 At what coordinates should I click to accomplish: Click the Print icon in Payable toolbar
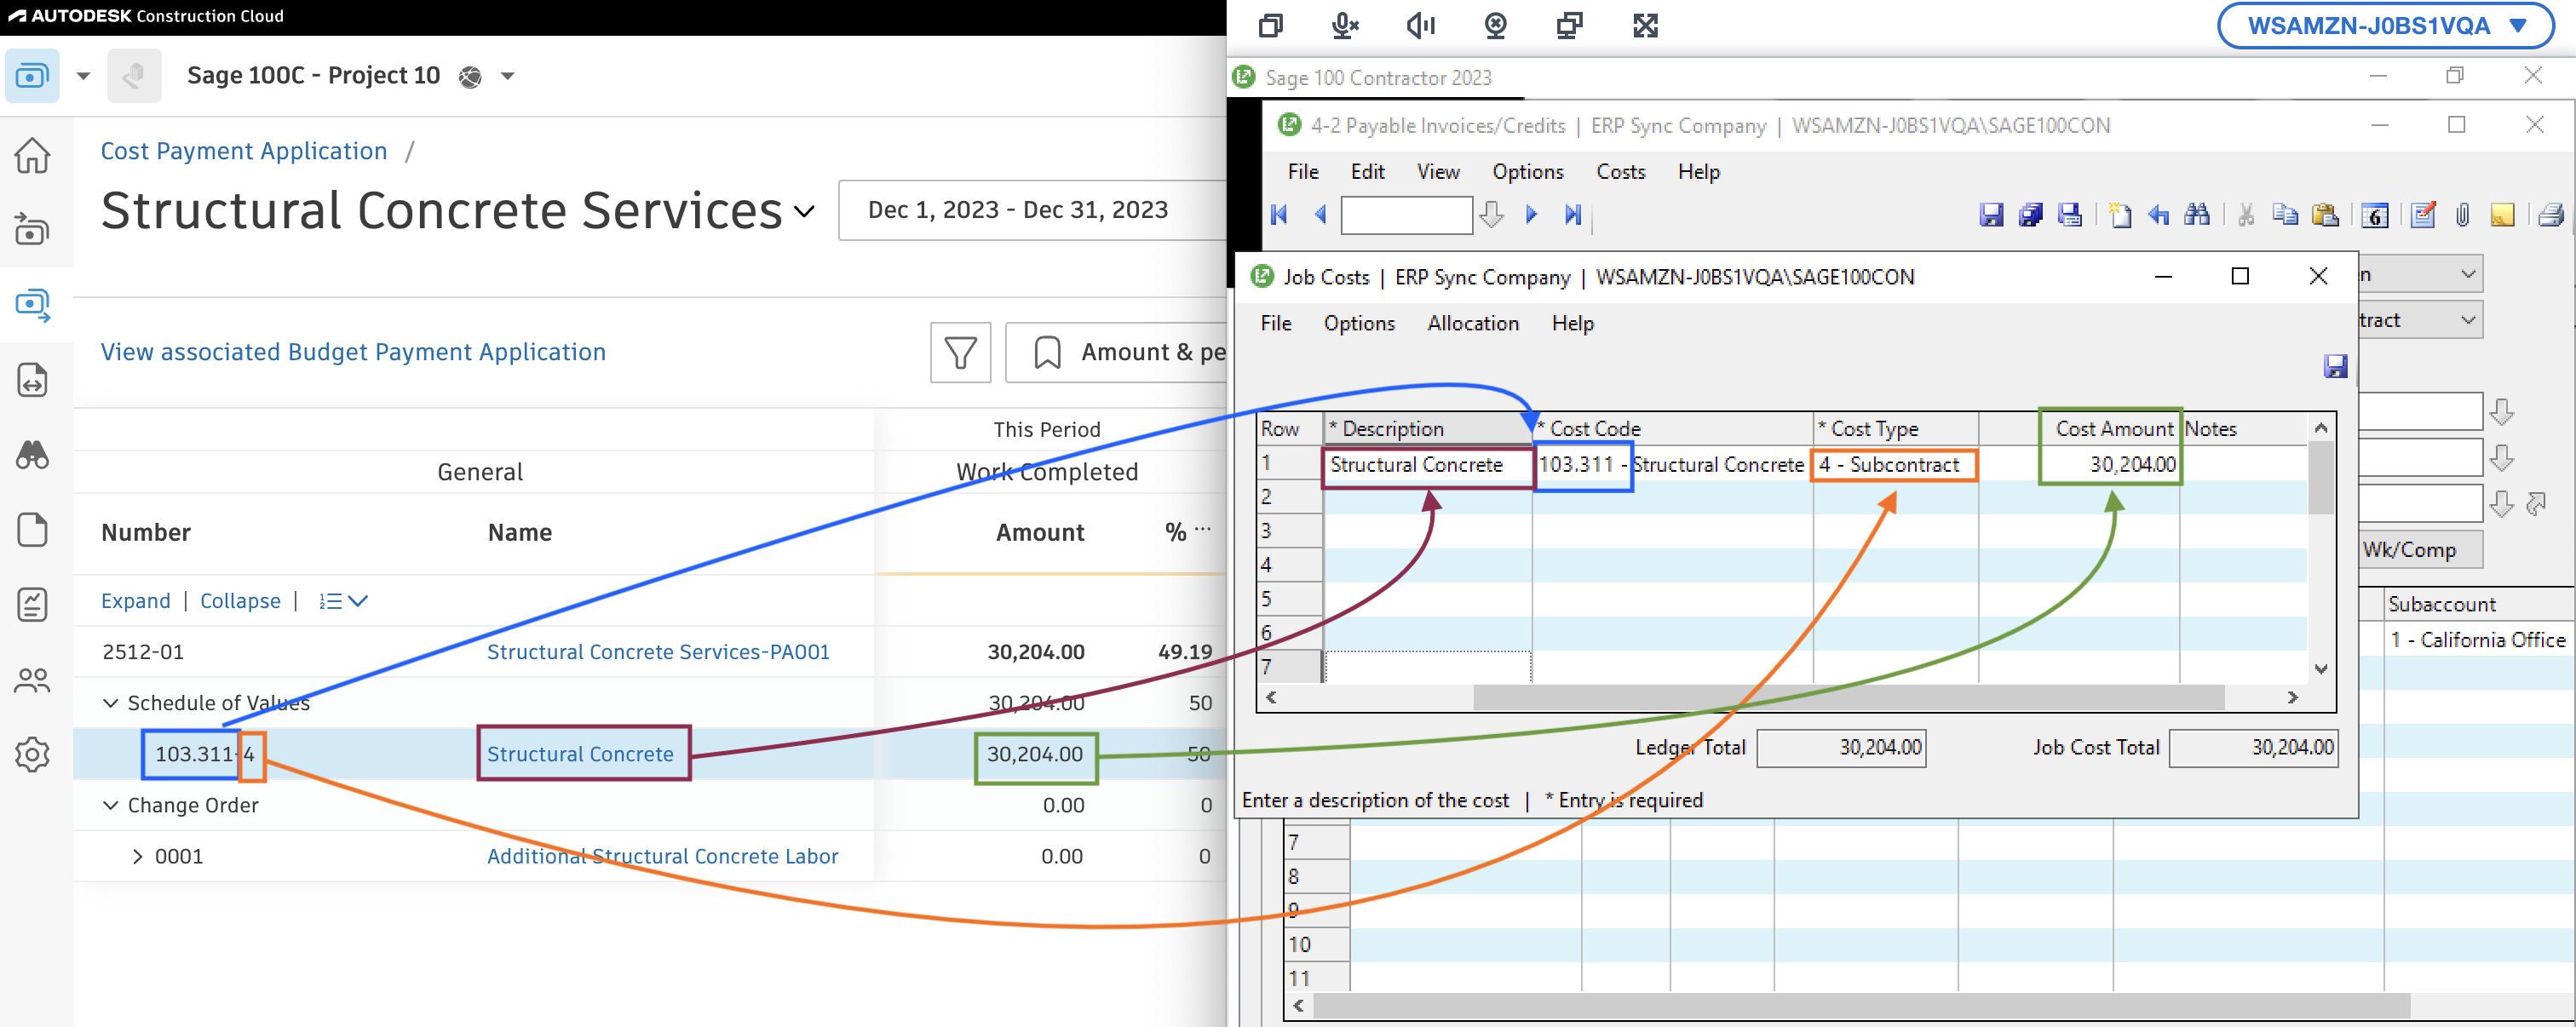pyautogui.click(x=2550, y=215)
